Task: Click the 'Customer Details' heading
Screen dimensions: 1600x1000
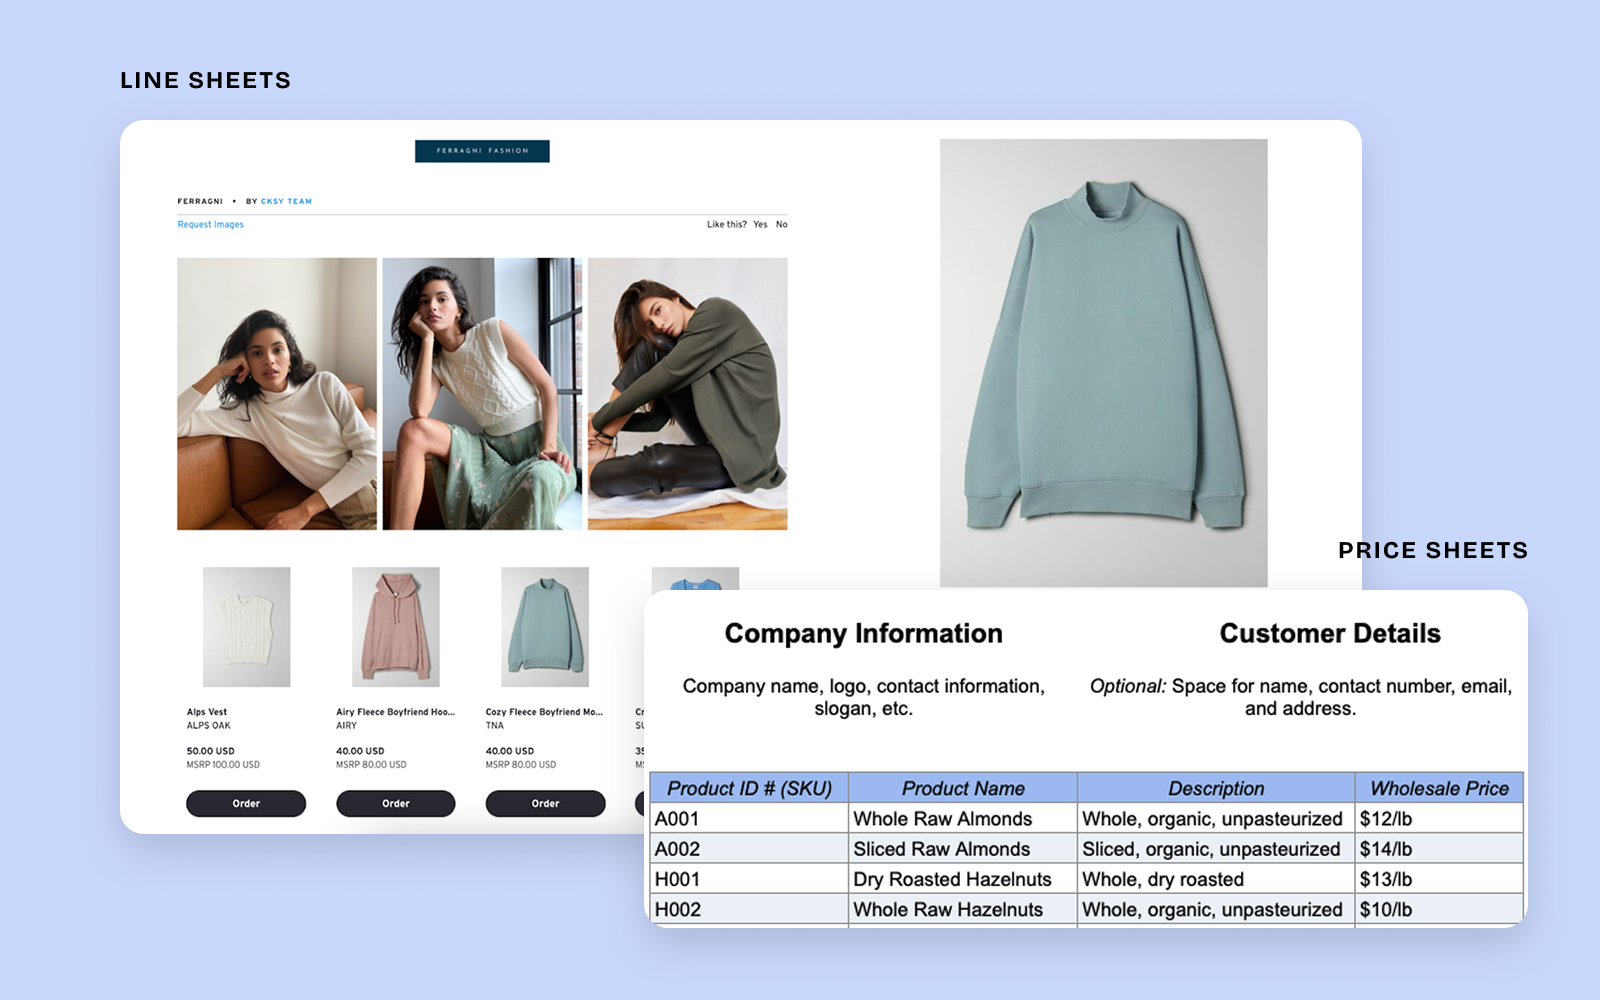Action: 1330,634
